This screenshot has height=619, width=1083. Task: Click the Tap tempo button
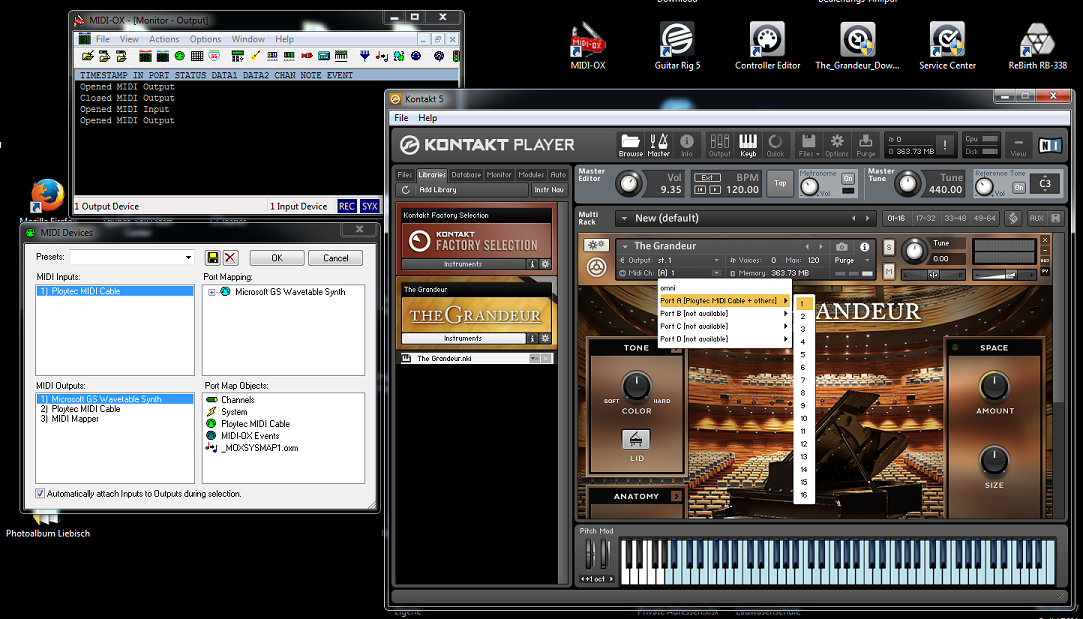click(780, 183)
